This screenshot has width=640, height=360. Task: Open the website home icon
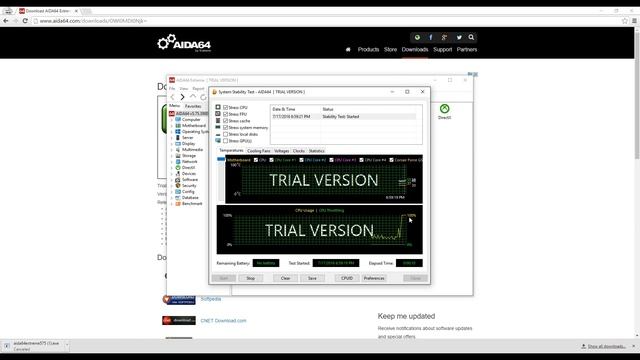(x=348, y=49)
